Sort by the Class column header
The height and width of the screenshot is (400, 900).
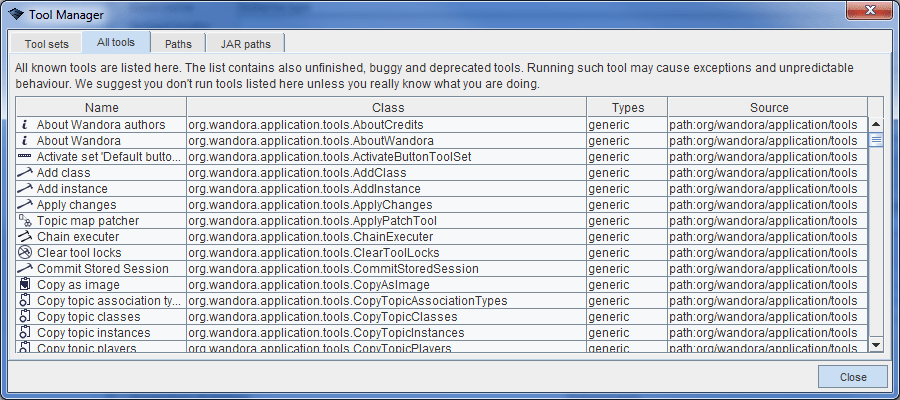[x=388, y=107]
